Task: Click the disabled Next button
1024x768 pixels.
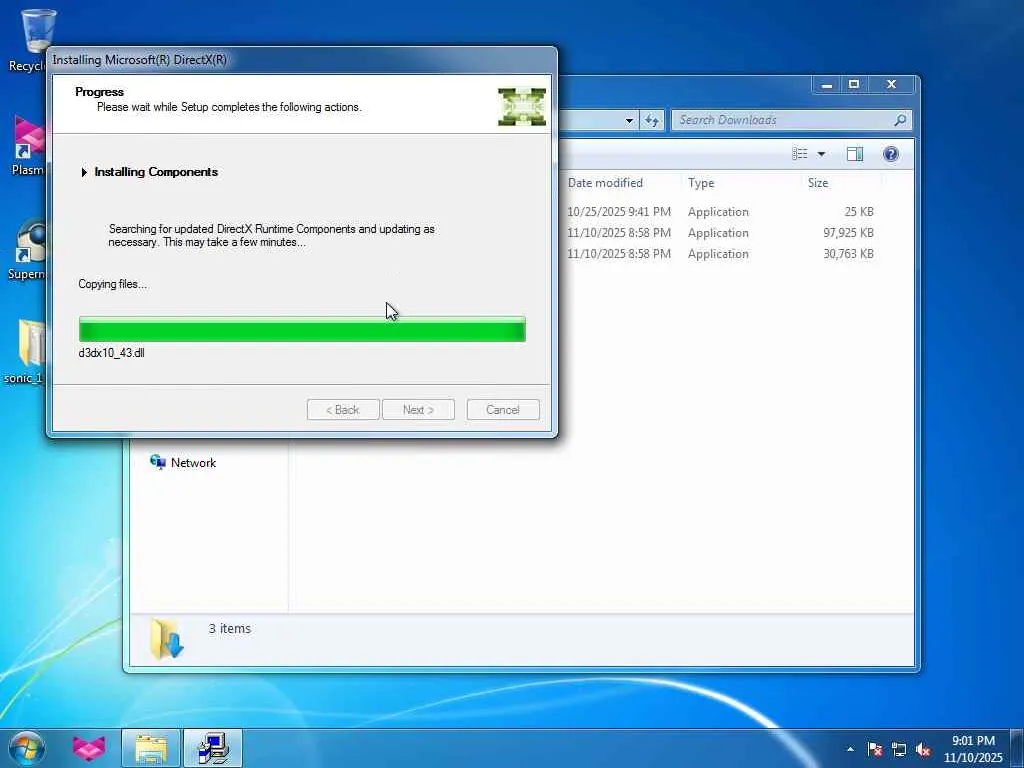Action: (418, 409)
